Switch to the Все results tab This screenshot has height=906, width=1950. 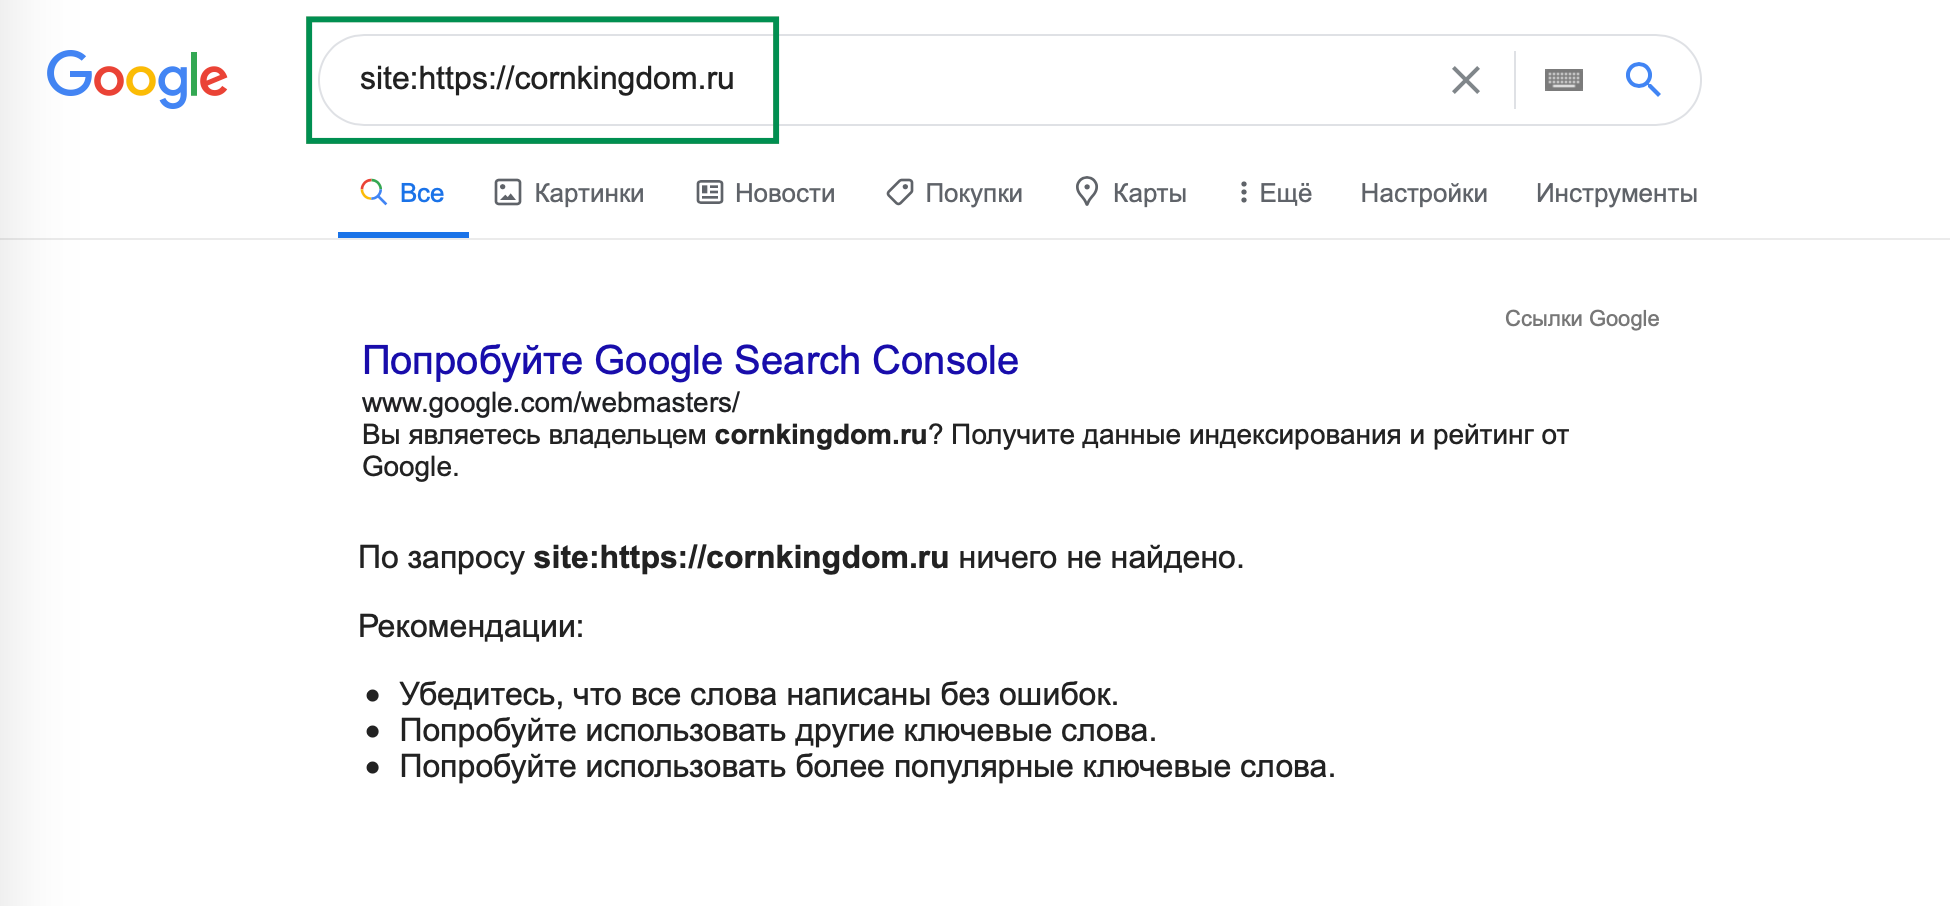(403, 193)
